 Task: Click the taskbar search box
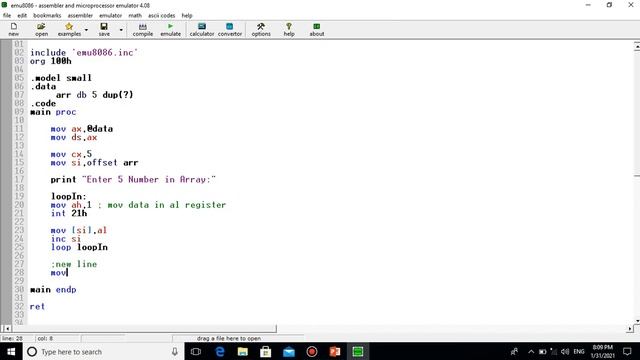pos(103,351)
